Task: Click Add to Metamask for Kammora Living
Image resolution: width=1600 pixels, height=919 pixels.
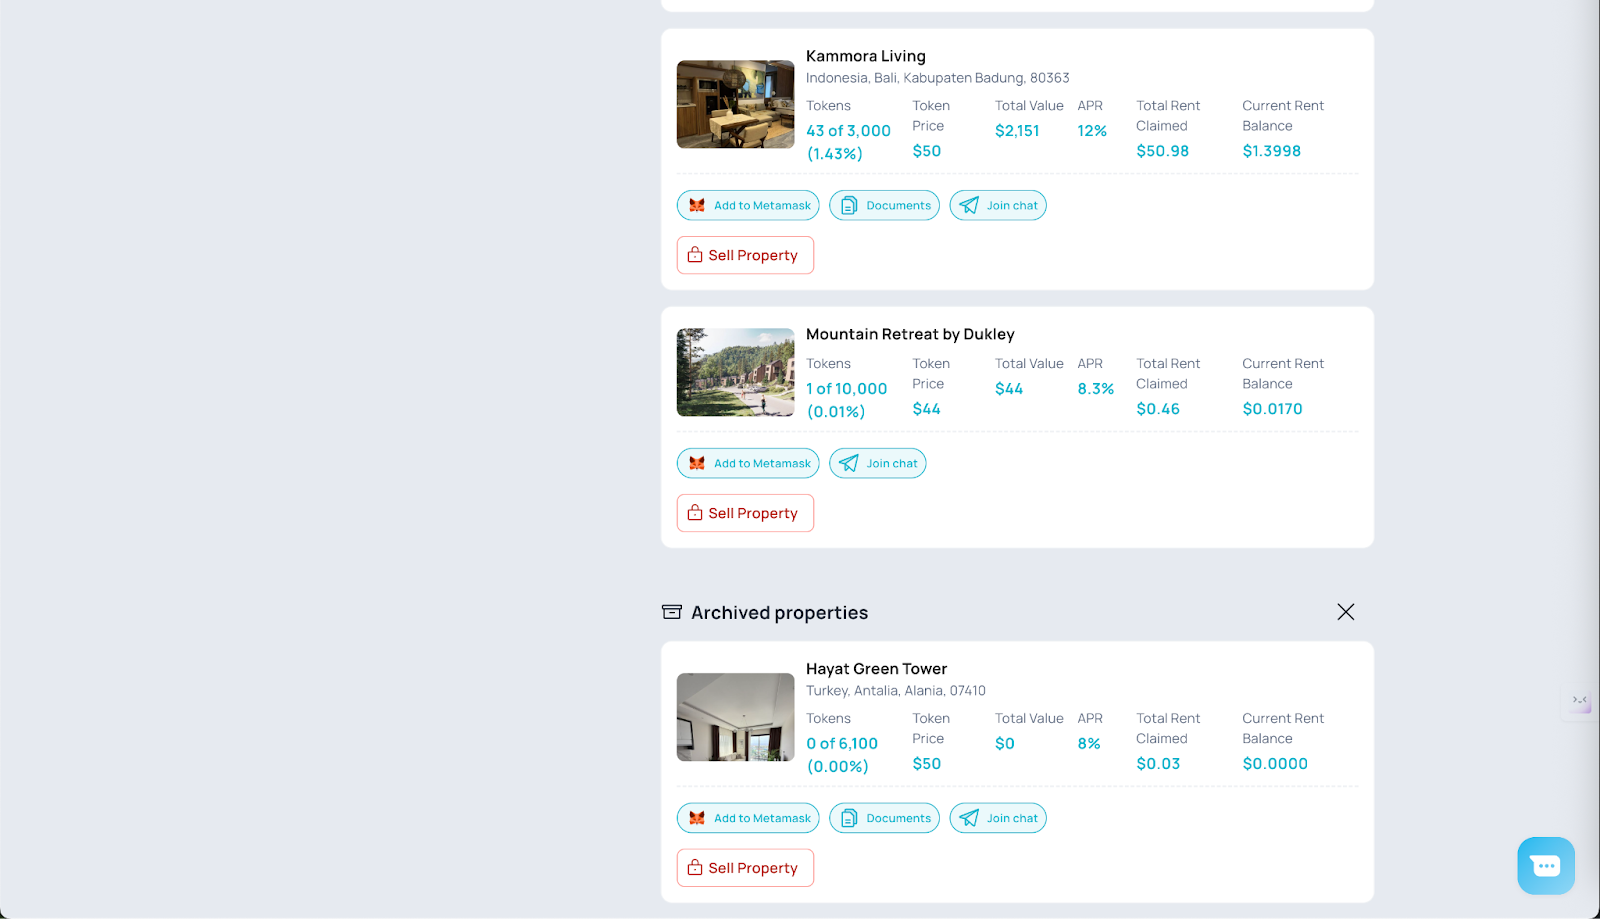Action: pyautogui.click(x=748, y=205)
